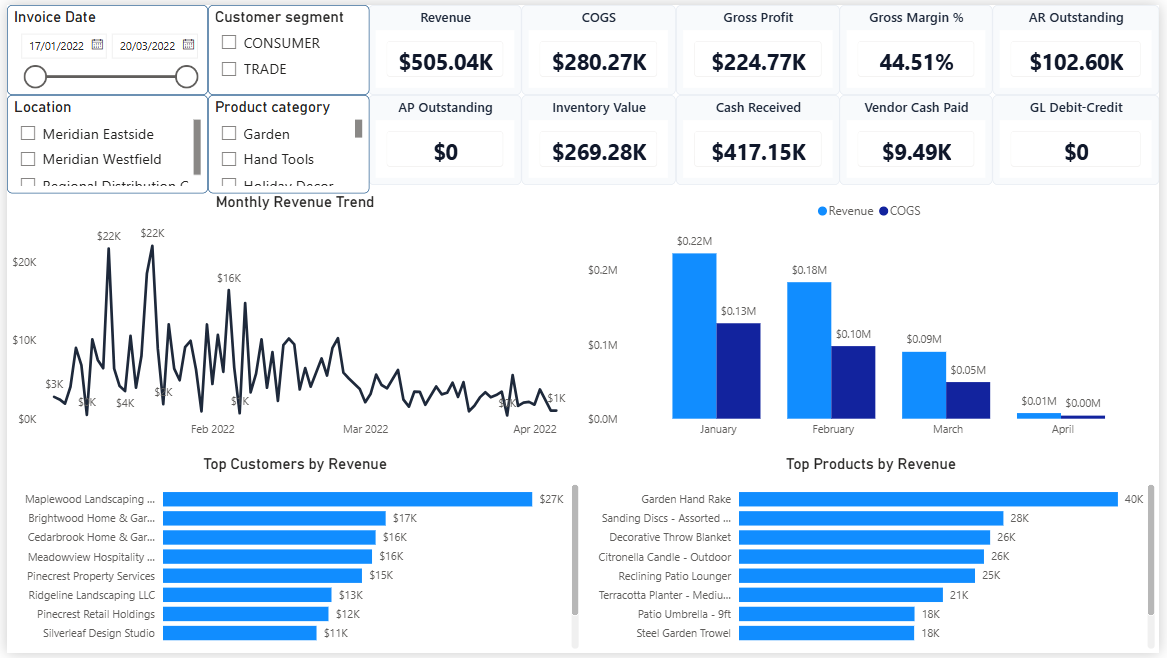Select the Vendor Cash Paid card $9.49K

916,152
